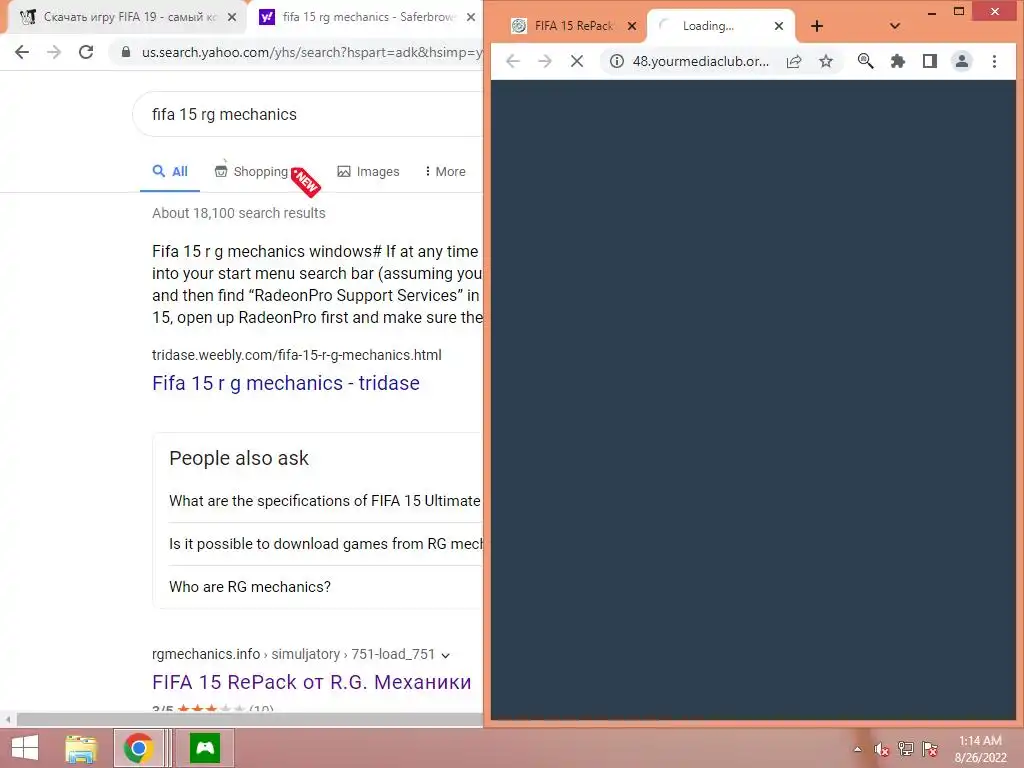Share this page from the address bar

pos(793,61)
